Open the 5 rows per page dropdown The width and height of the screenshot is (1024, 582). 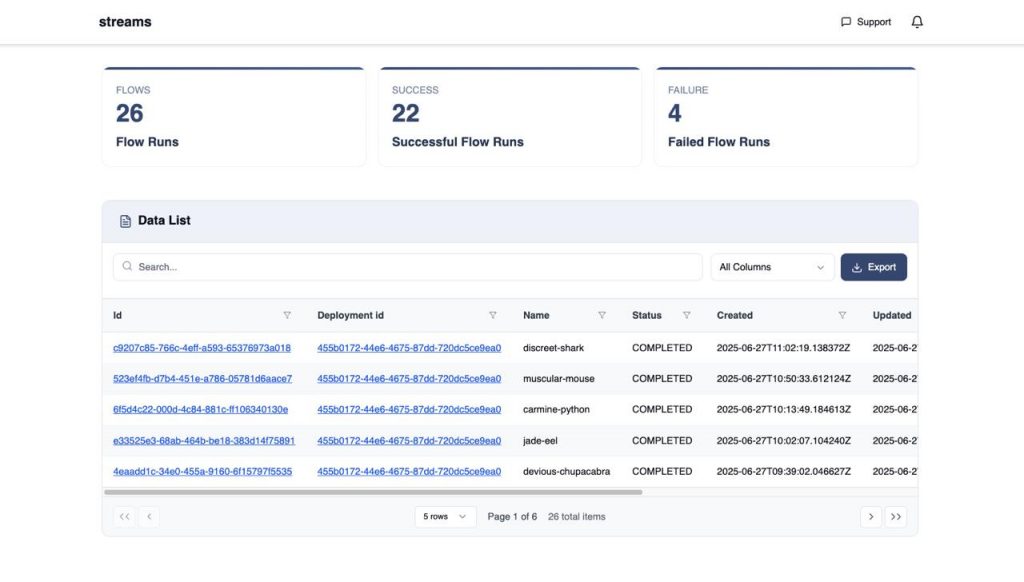(445, 516)
